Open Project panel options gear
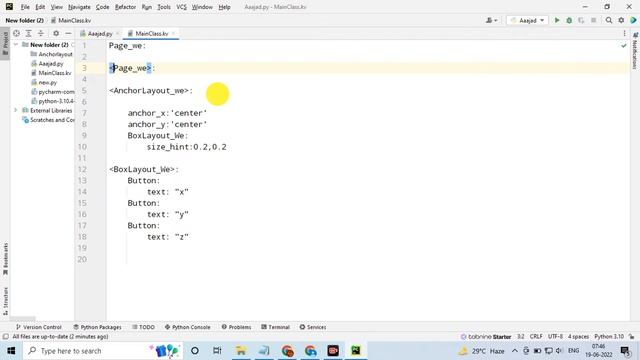 tap(56, 33)
